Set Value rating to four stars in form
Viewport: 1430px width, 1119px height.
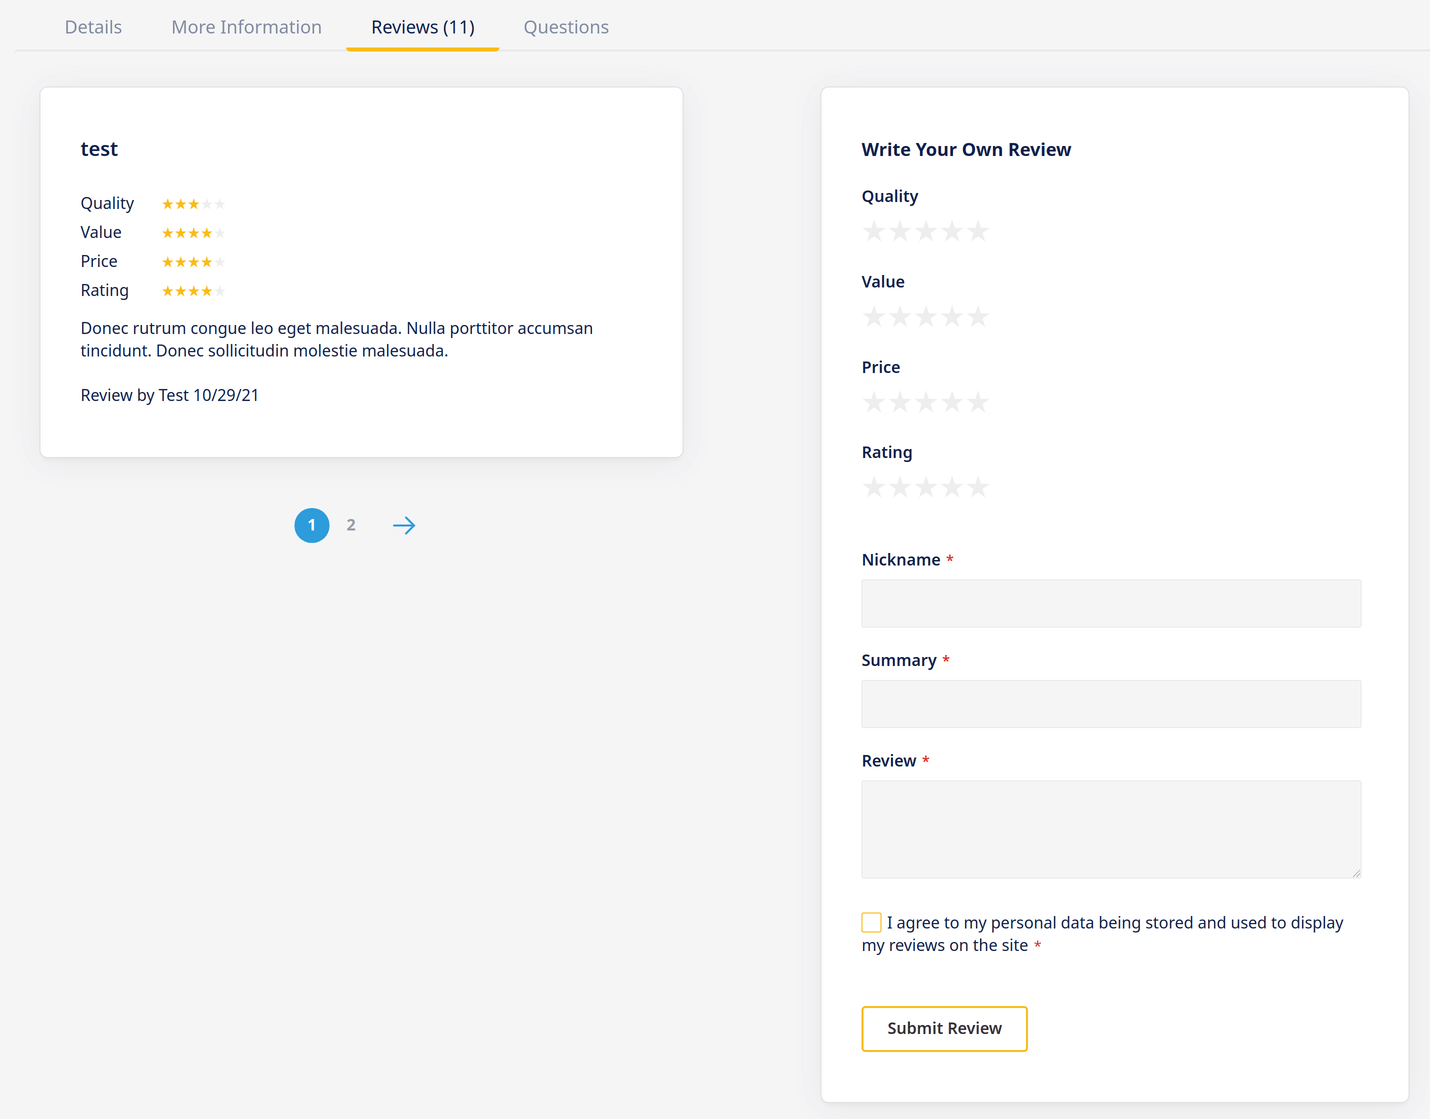(x=952, y=317)
